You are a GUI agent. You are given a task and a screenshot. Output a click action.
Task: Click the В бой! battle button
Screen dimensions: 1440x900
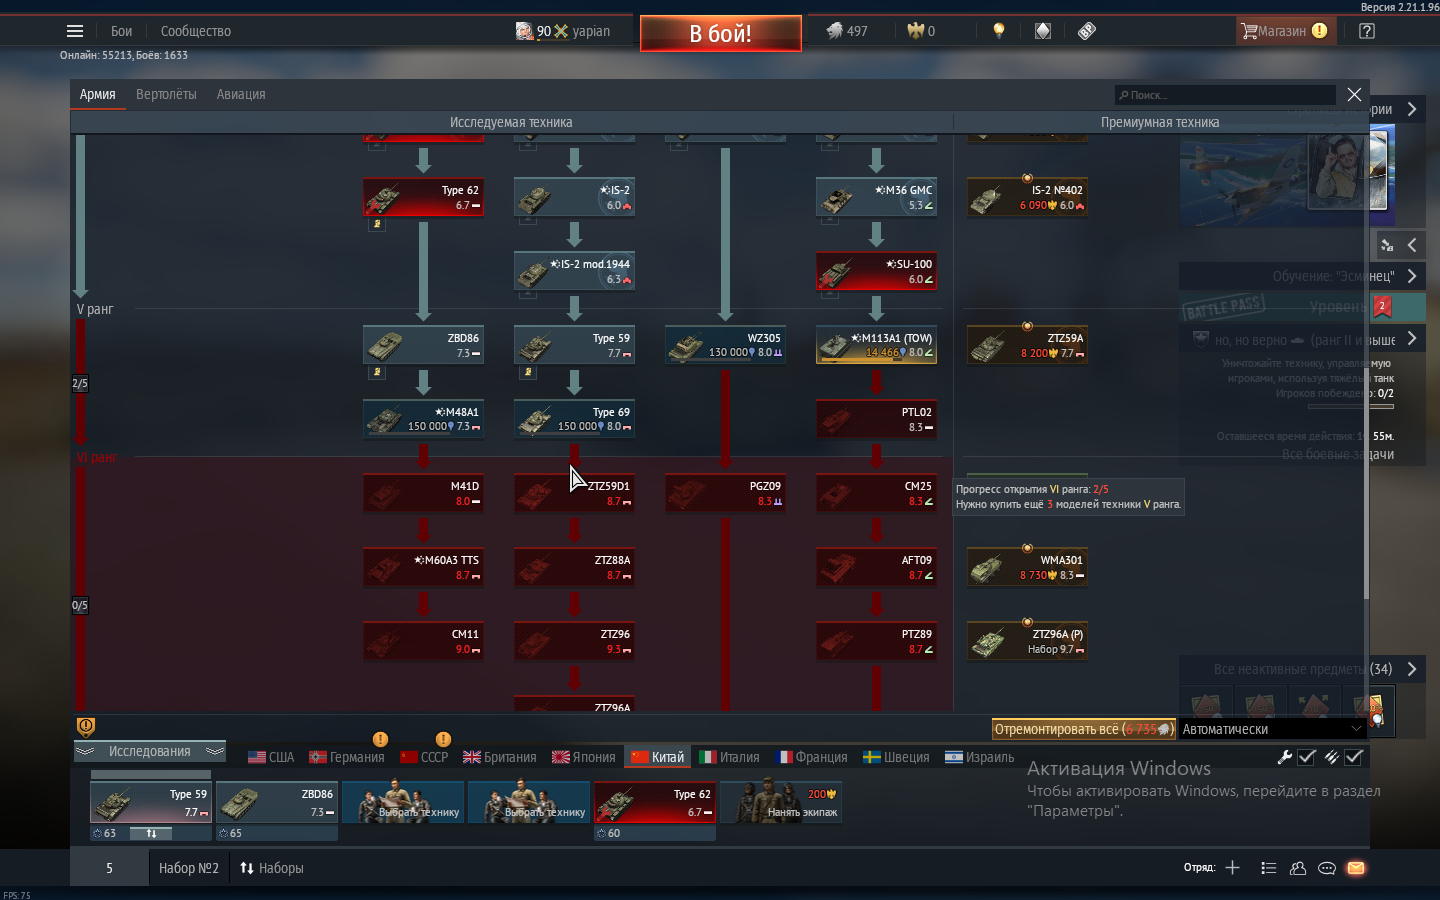click(720, 33)
